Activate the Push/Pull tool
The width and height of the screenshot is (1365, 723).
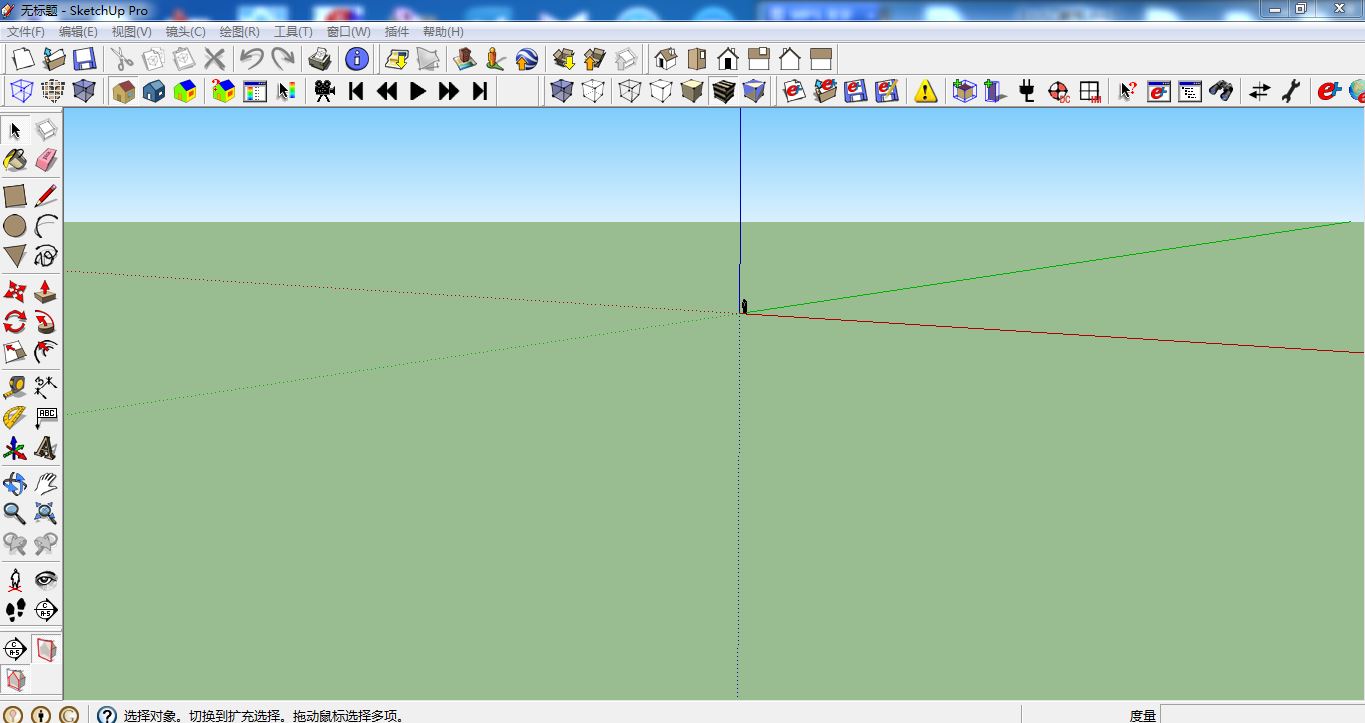pyautogui.click(x=46, y=291)
